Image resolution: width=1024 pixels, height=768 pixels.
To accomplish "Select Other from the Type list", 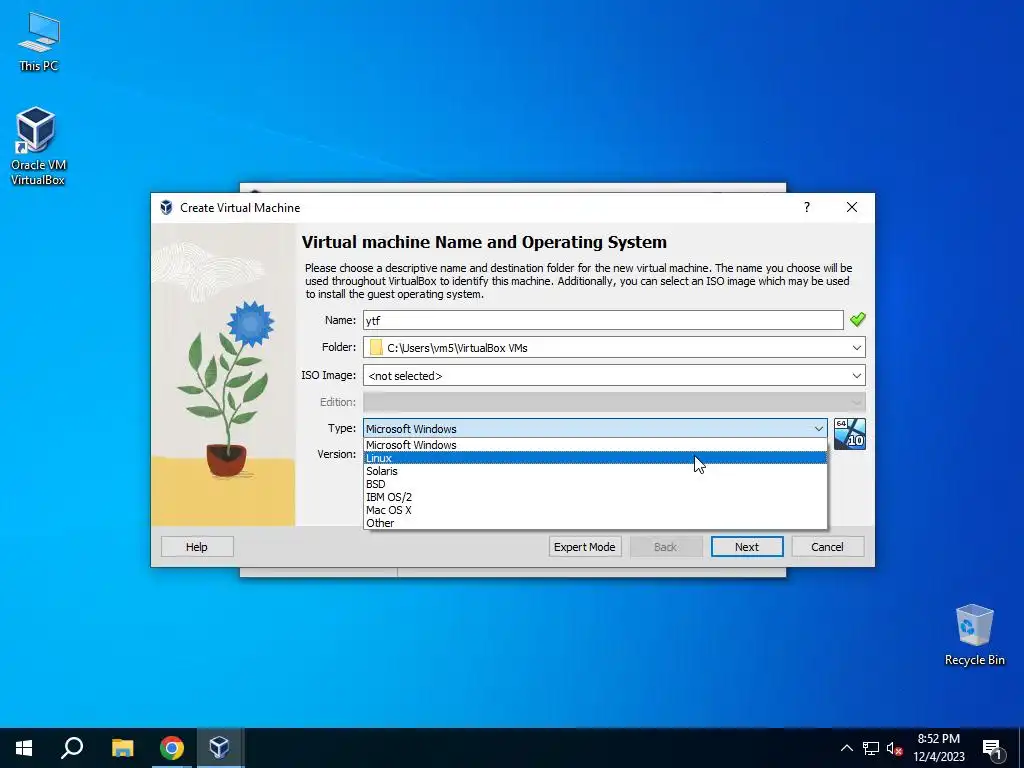I will (595, 523).
